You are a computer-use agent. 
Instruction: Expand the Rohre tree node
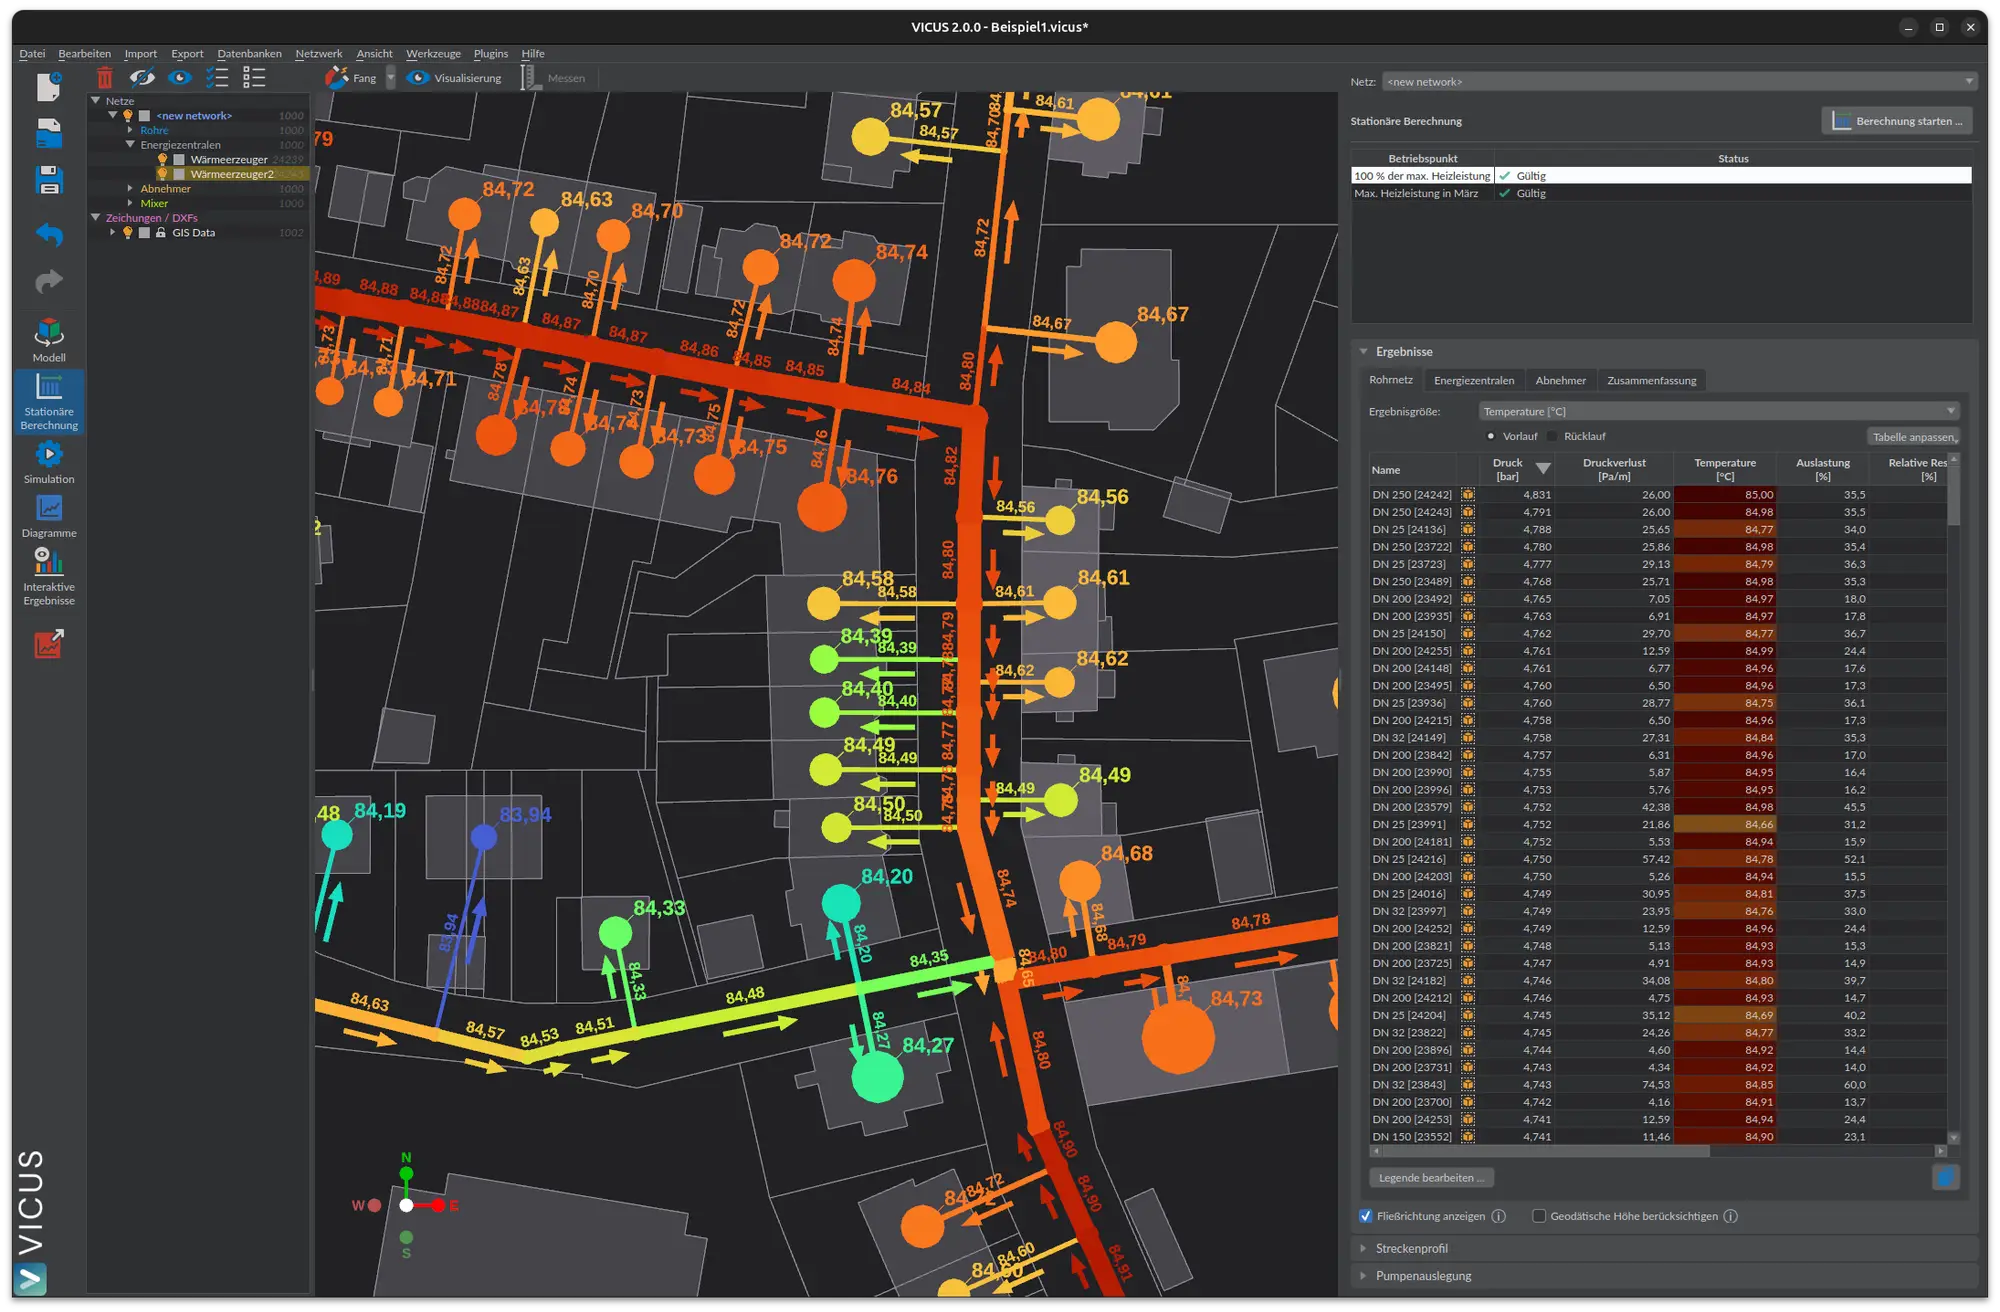click(130, 130)
